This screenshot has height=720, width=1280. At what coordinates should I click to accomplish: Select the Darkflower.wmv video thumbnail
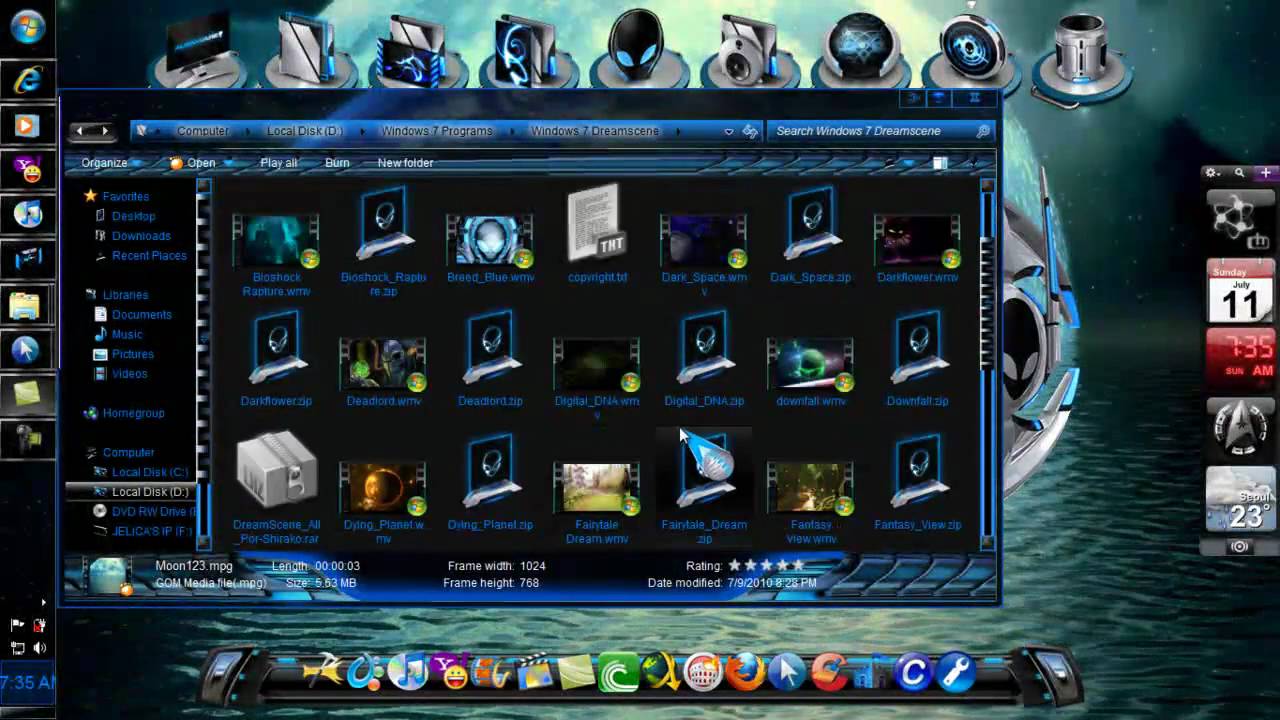(x=917, y=241)
